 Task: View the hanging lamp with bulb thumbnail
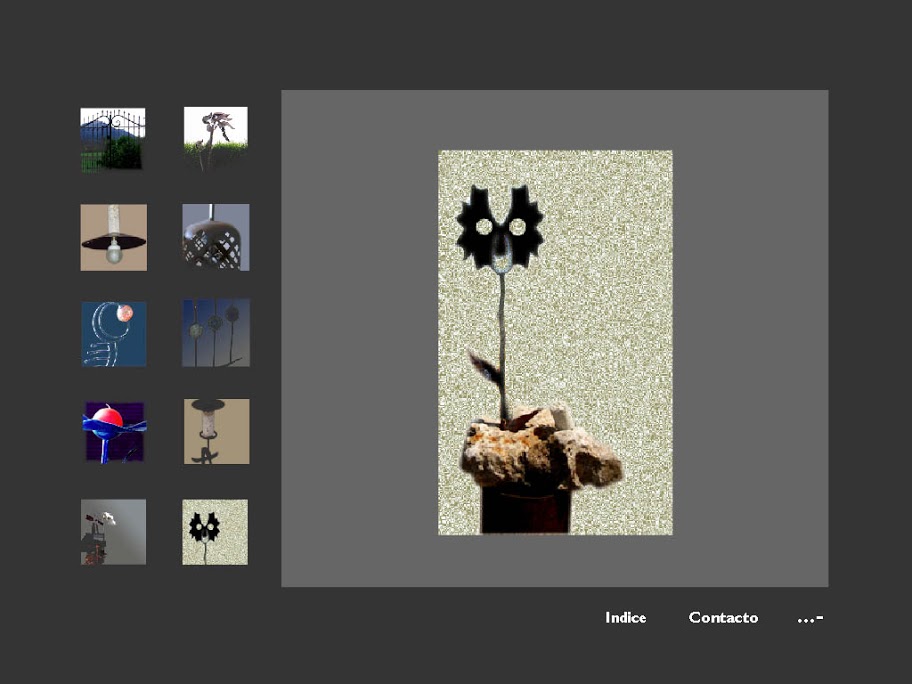pyautogui.click(x=113, y=237)
